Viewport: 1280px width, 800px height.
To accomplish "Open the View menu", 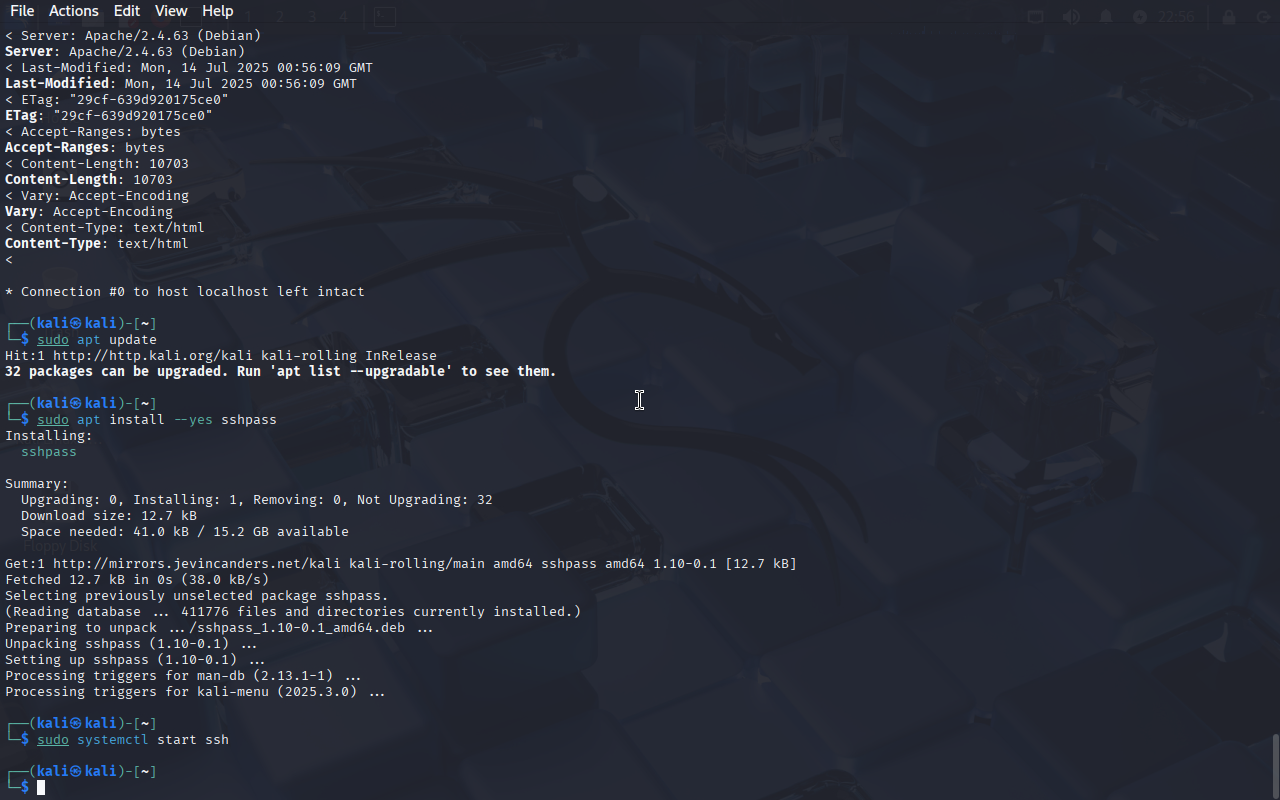I will 171,11.
